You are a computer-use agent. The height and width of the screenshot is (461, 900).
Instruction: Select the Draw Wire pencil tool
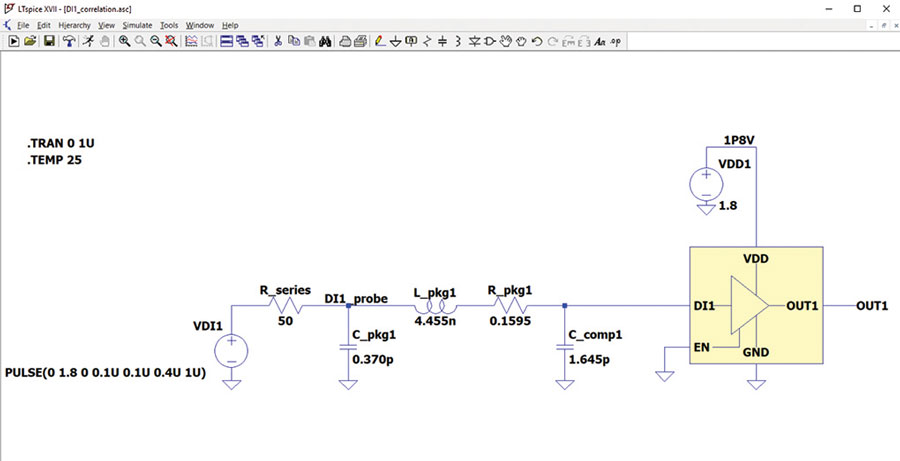tap(379, 41)
